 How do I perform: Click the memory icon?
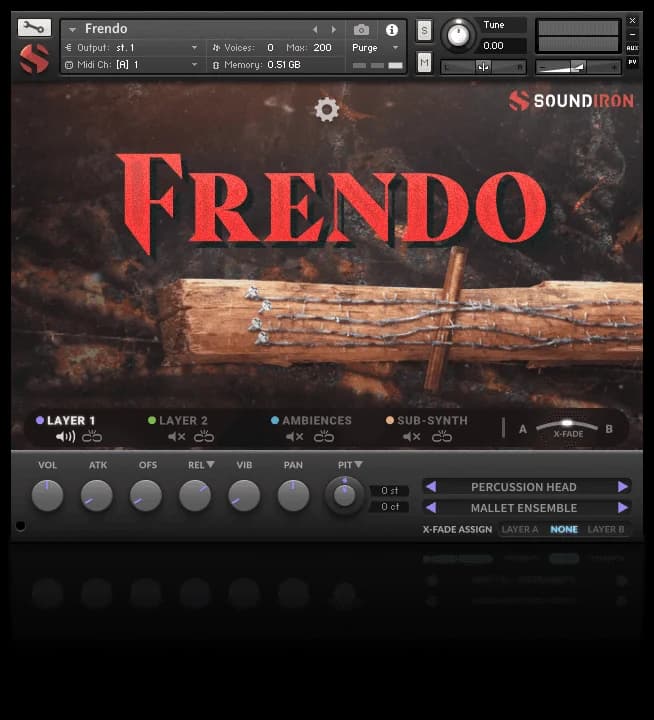point(216,65)
